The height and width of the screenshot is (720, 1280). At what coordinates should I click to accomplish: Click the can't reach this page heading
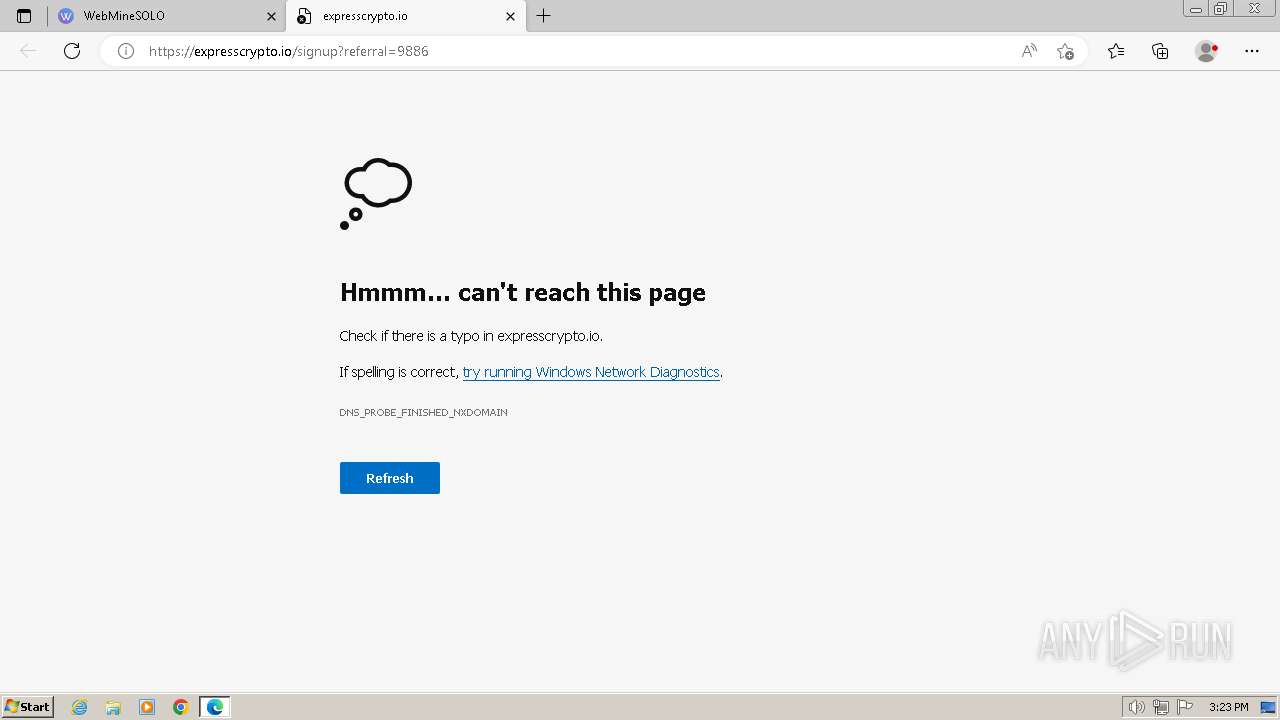coord(523,292)
